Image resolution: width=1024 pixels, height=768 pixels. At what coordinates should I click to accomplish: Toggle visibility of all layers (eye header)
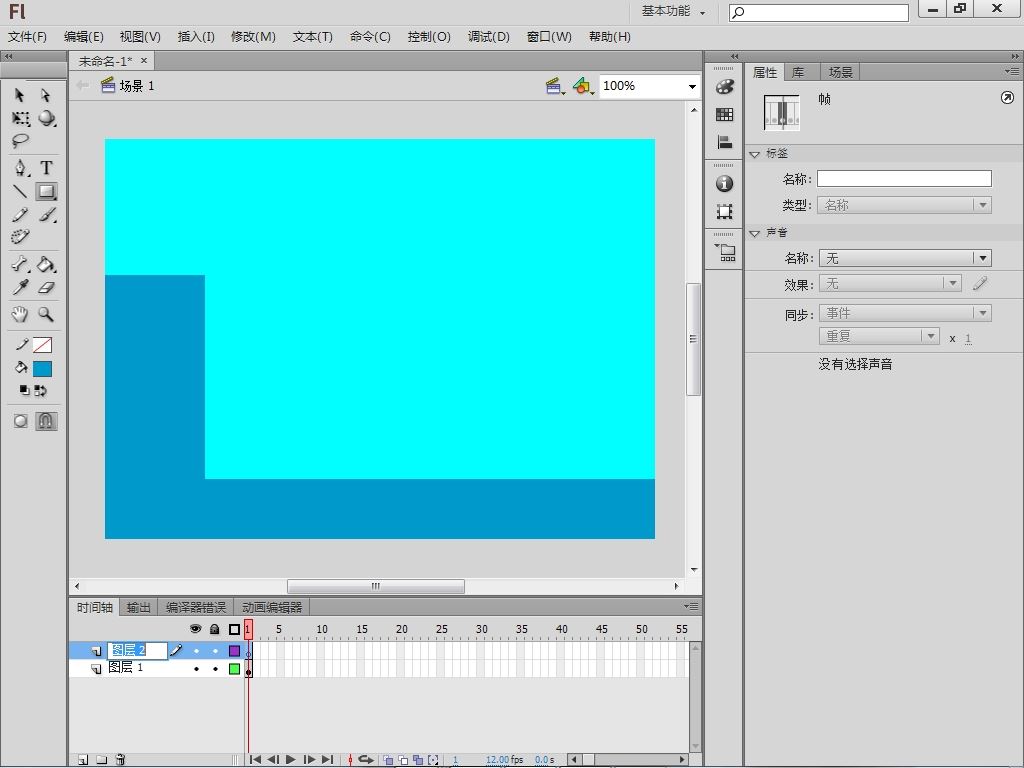pos(195,629)
